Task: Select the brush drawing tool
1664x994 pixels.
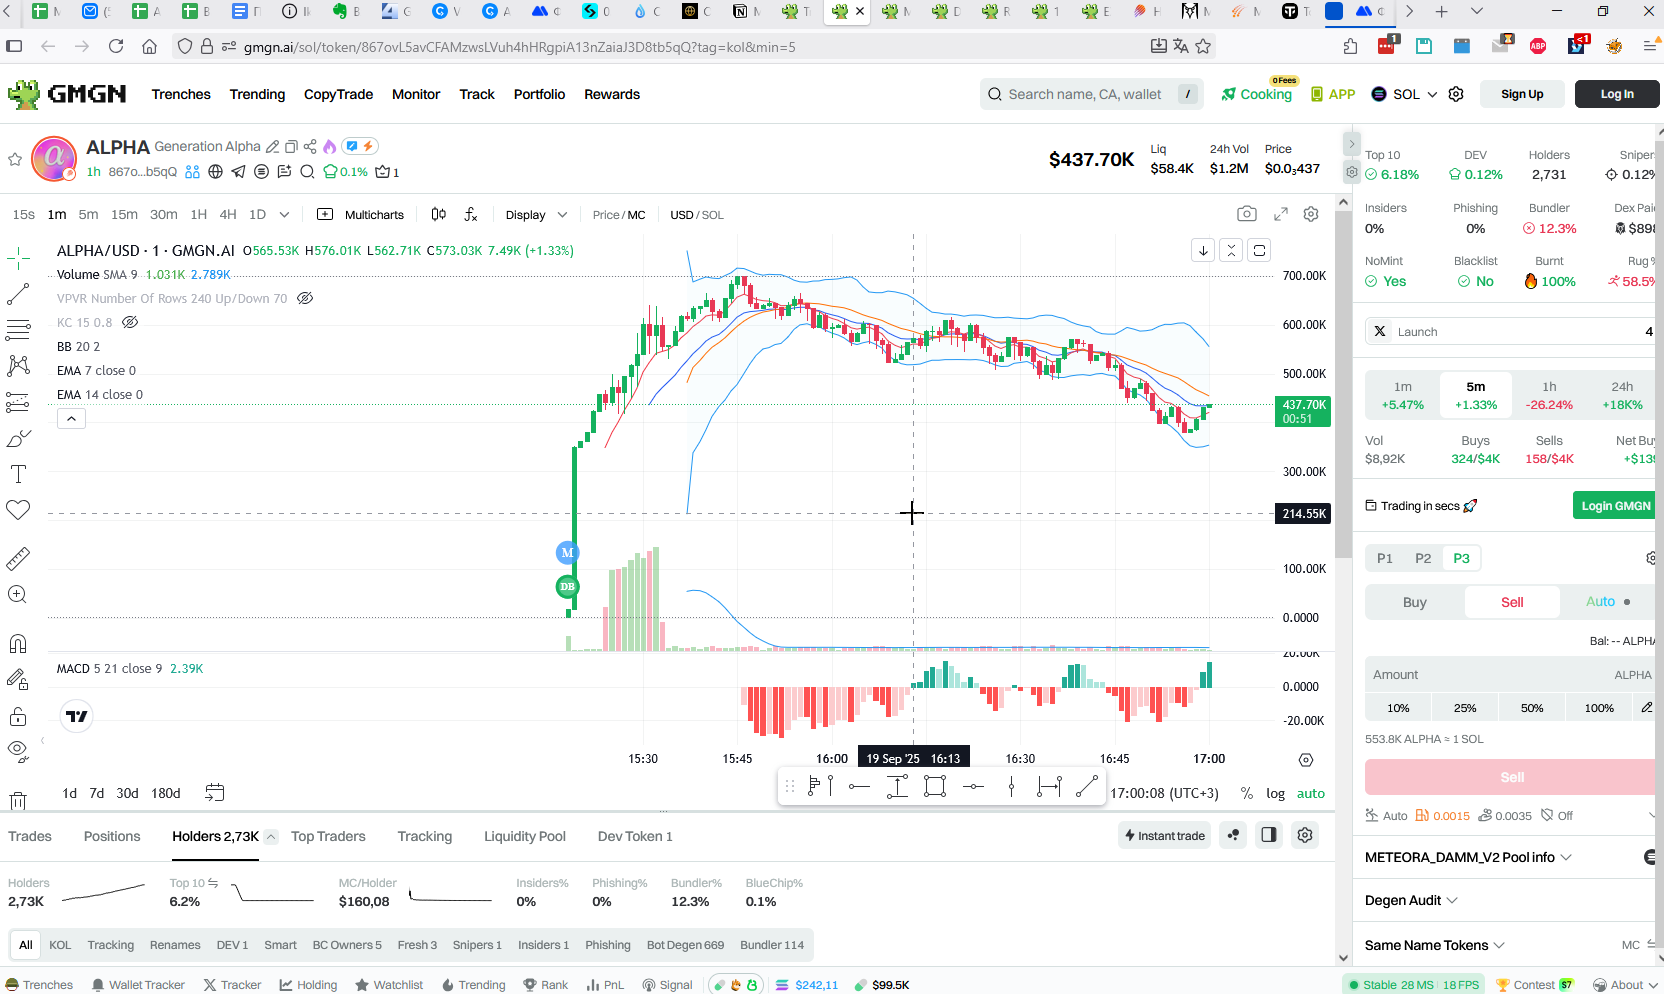Action: pyautogui.click(x=18, y=438)
